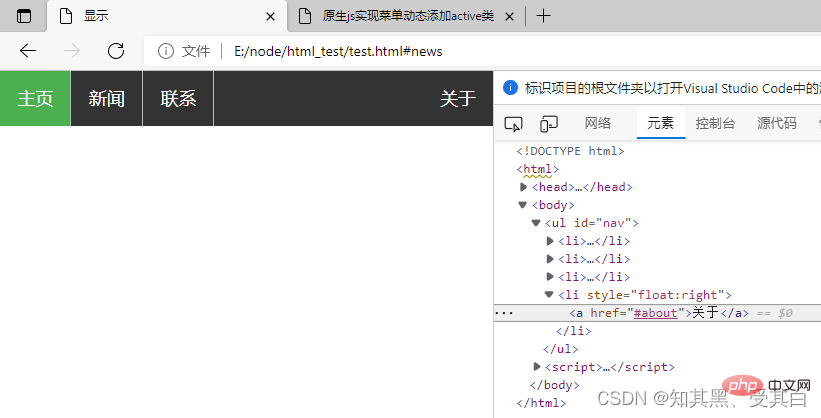Collapse the body element node

click(x=523, y=205)
